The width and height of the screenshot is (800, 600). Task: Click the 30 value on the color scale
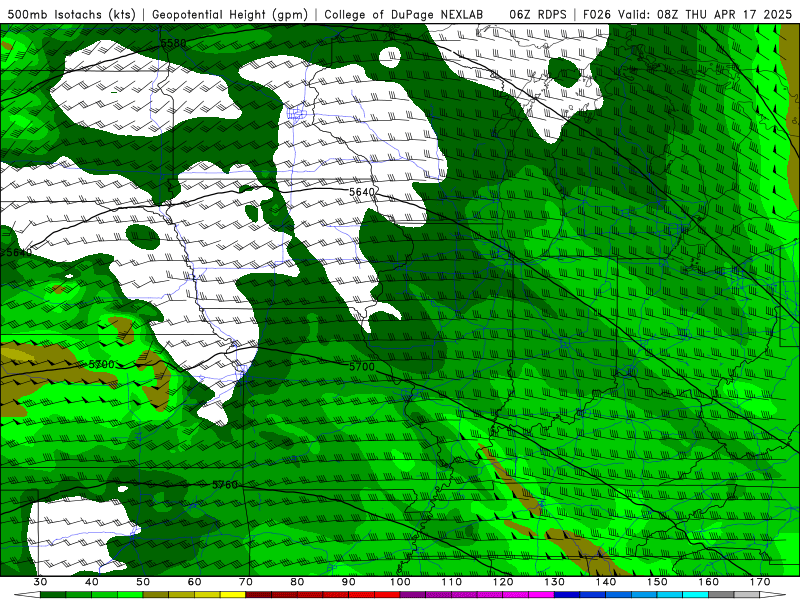click(x=40, y=582)
